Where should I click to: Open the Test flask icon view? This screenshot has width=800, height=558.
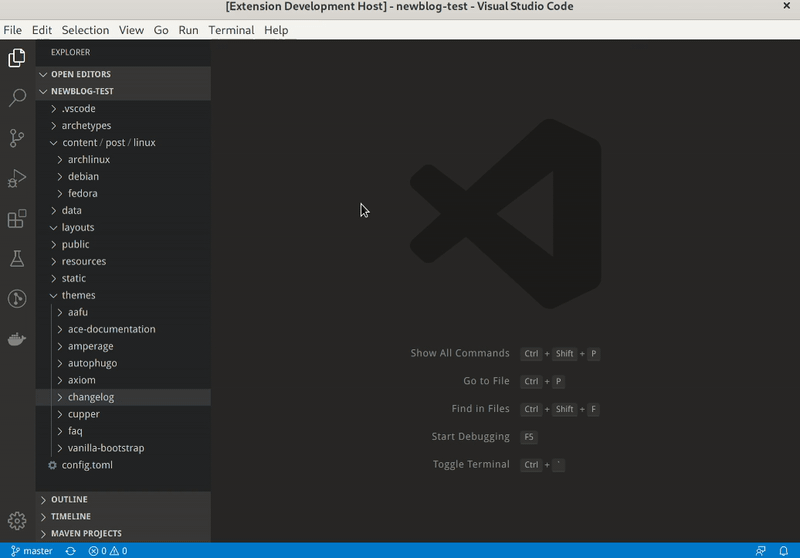(x=17, y=259)
